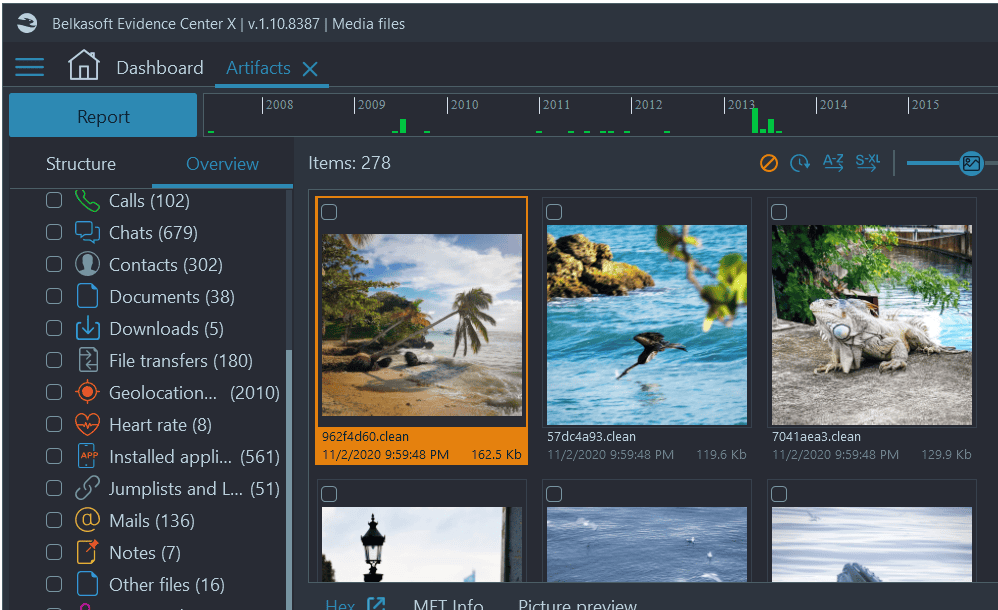Go to the home Dashboard icon
Screen dimensions: 998x610
[x=83, y=65]
